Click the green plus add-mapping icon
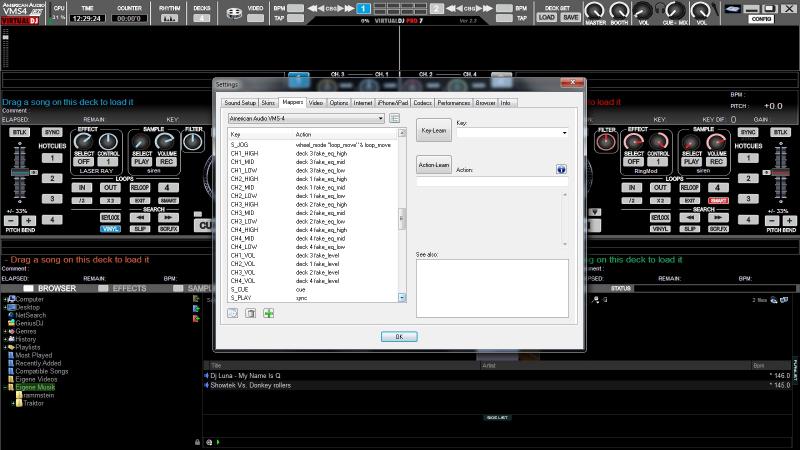 270,313
